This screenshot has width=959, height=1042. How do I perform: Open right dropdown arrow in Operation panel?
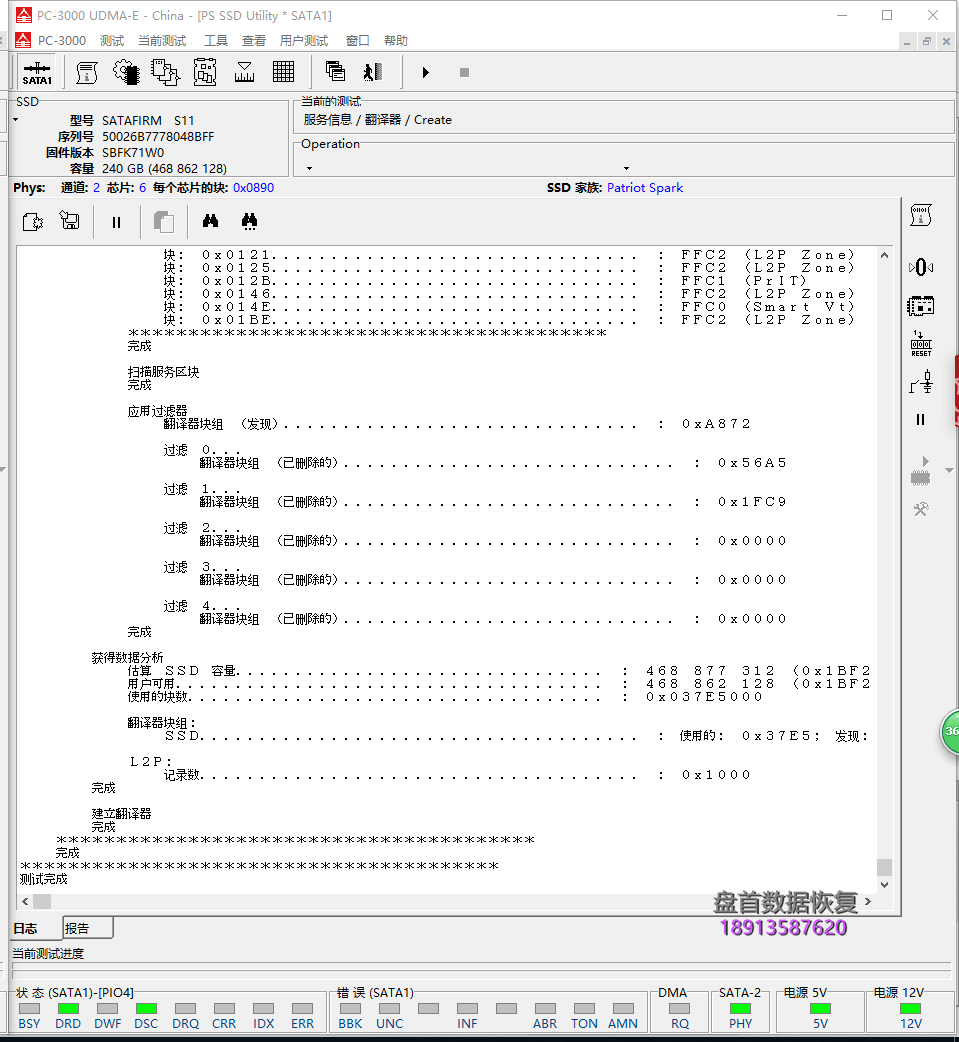(626, 168)
